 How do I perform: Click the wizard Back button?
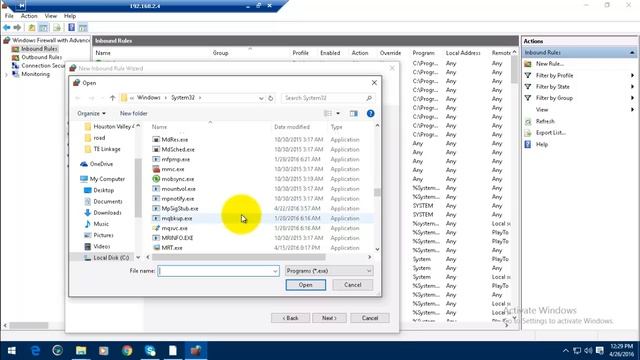[290, 318]
